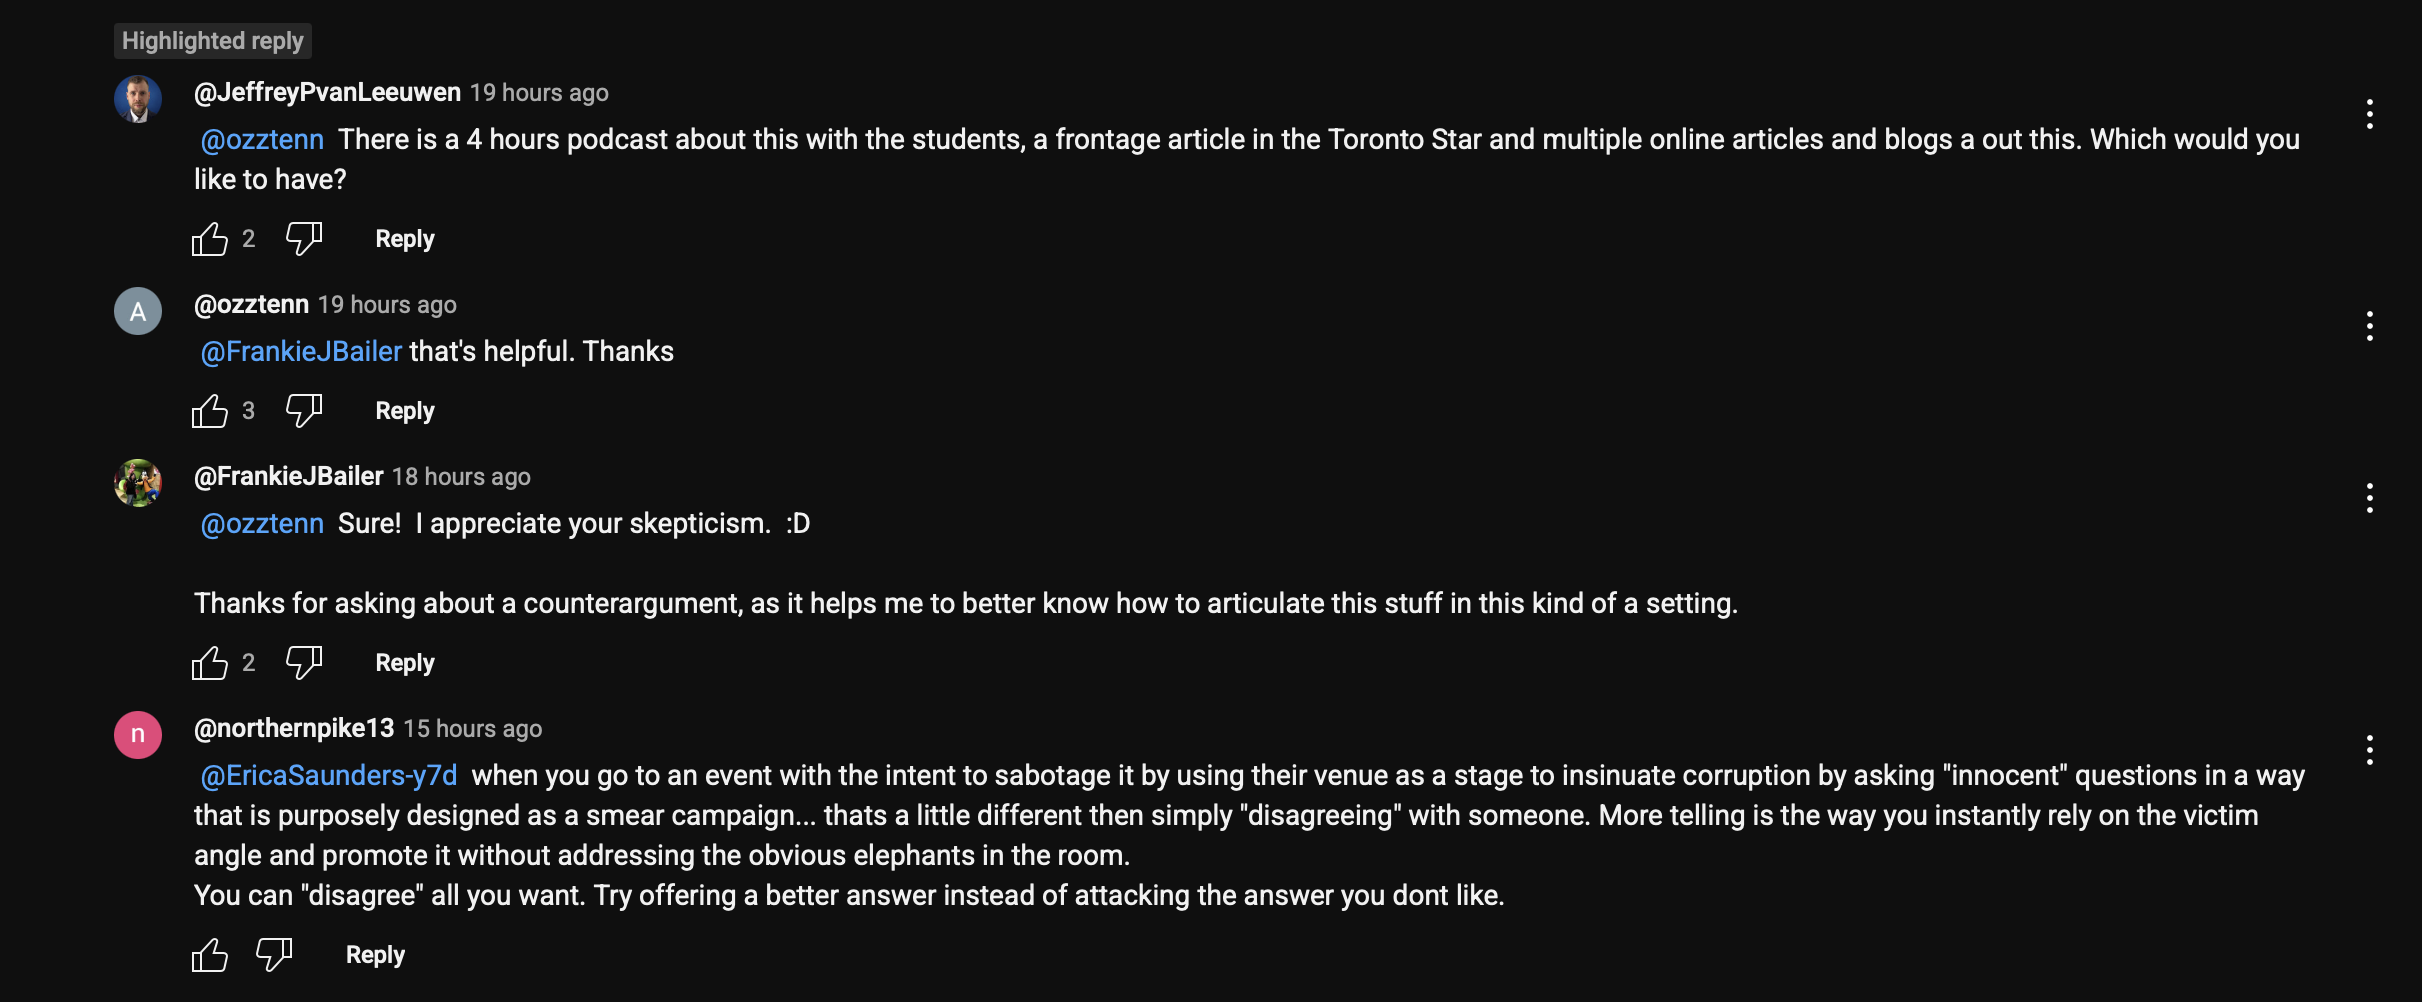Like FrankieJBailer's skepticism comment
2422x1002 pixels.
pos(210,663)
